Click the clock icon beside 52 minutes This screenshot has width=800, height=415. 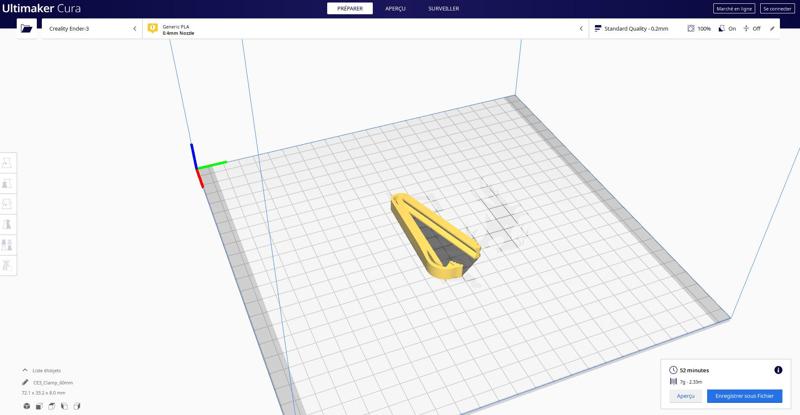click(x=673, y=370)
